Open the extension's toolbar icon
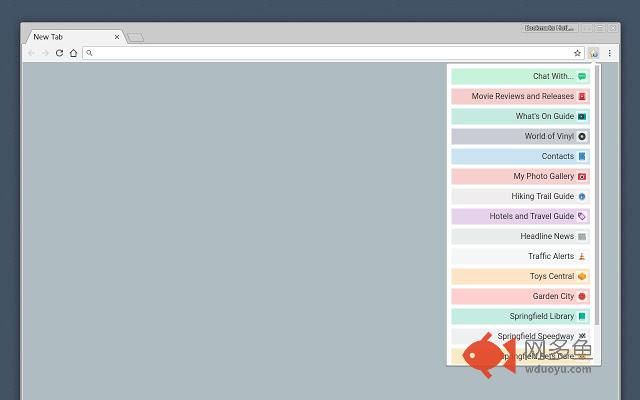The height and width of the screenshot is (400, 640). [593, 53]
